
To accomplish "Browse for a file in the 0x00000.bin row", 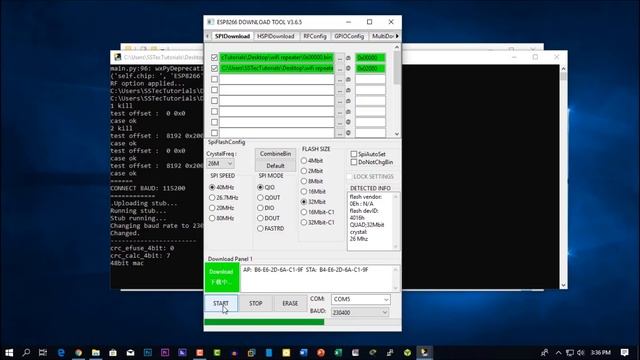I will [340, 58].
